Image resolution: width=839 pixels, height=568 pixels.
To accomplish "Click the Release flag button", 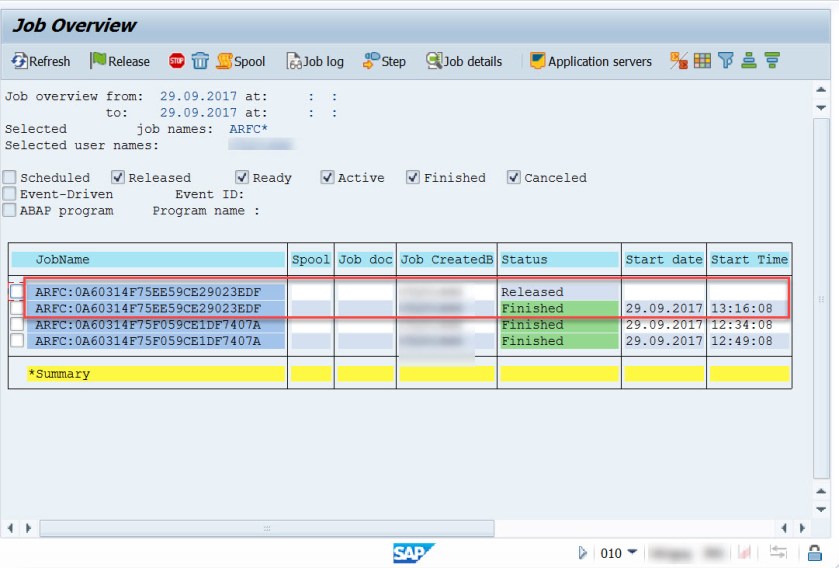I will [120, 62].
